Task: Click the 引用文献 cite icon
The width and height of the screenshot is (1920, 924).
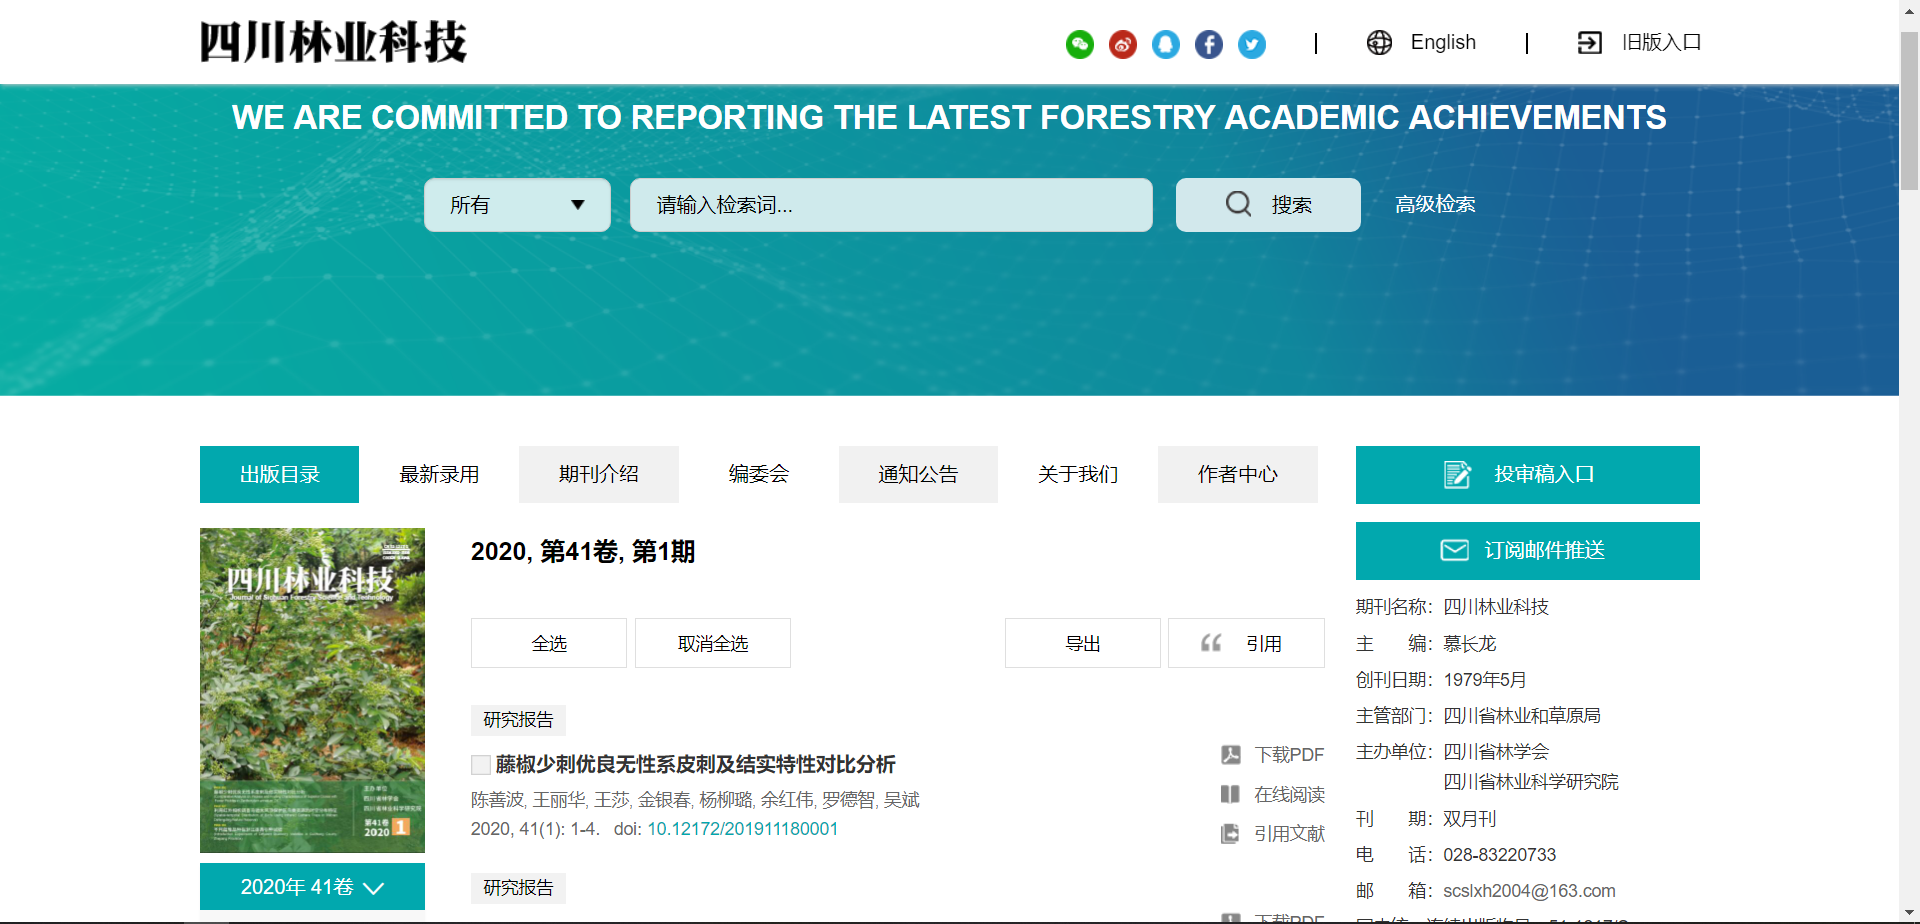Action: click(x=1230, y=834)
